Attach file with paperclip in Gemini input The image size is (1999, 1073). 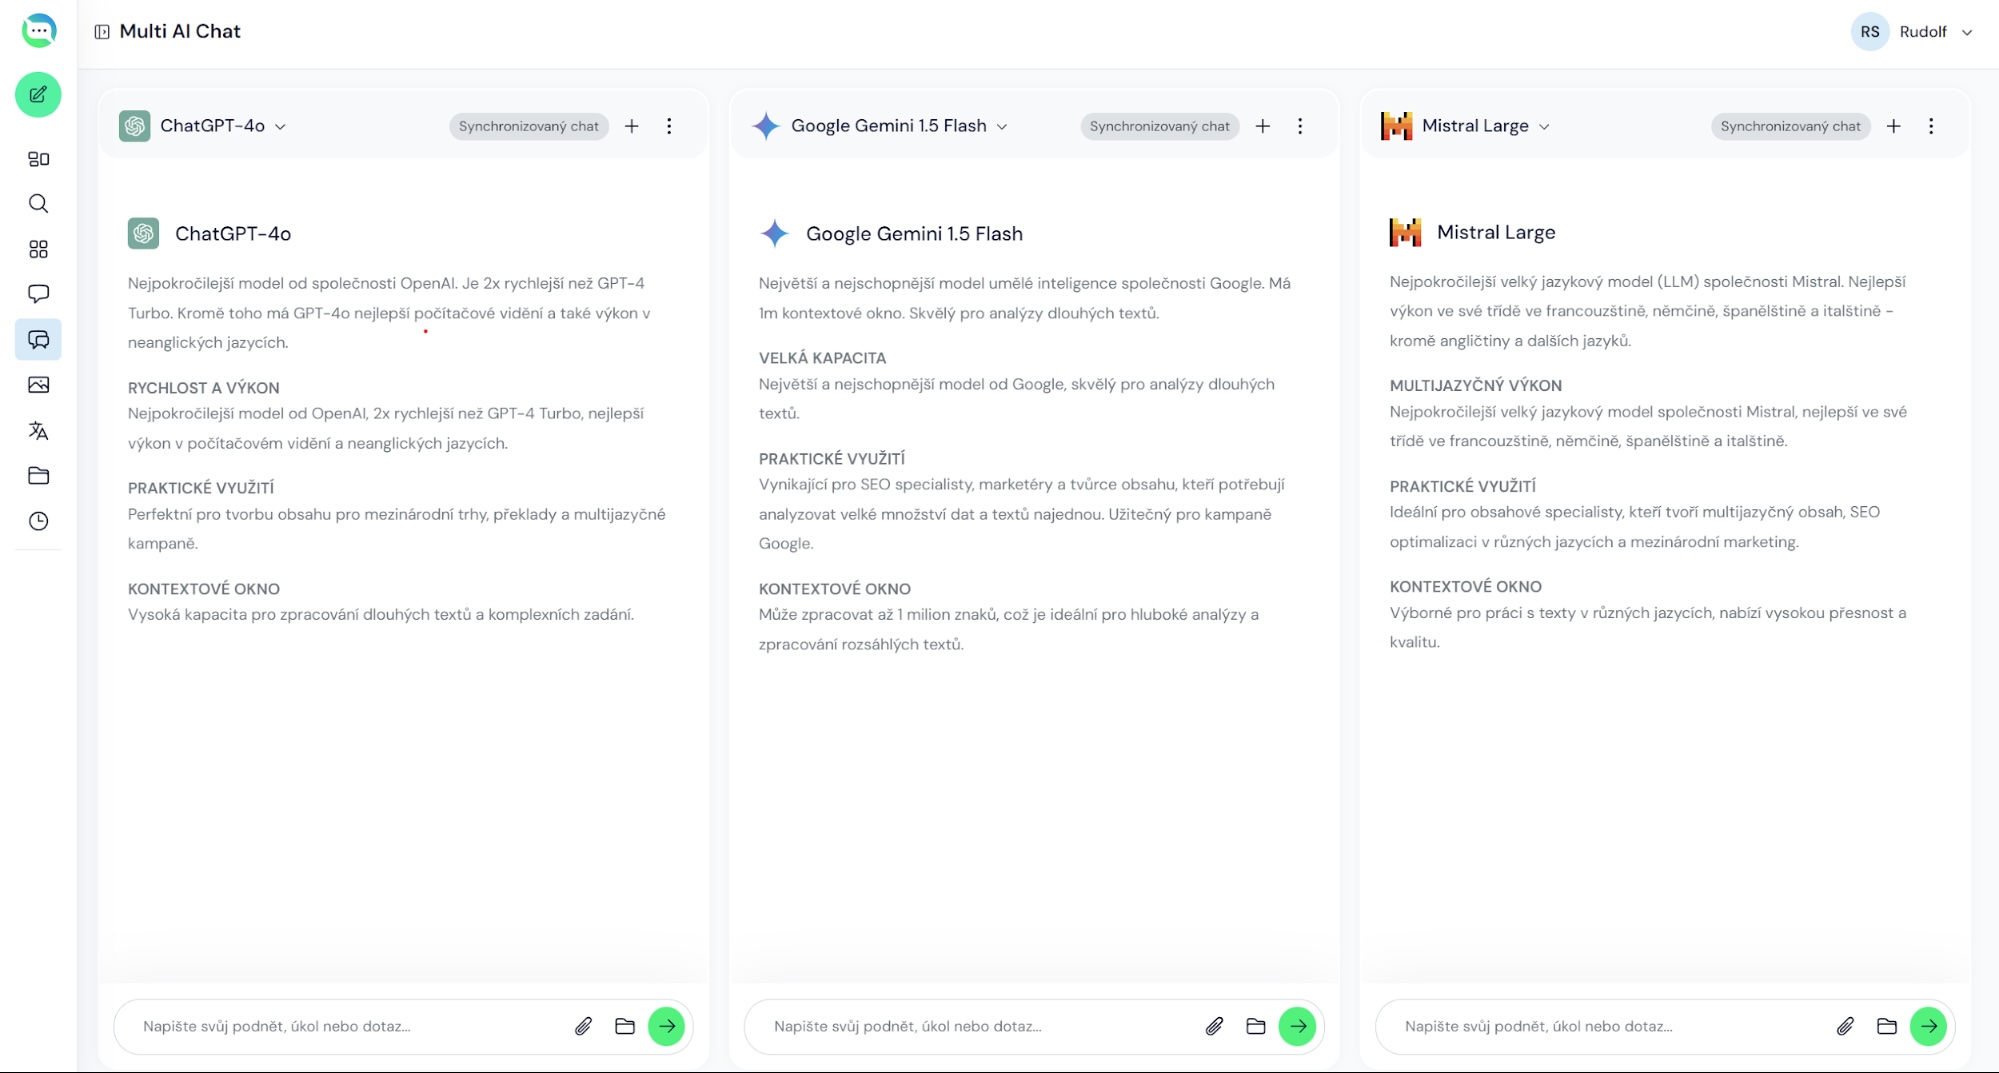point(1215,1026)
